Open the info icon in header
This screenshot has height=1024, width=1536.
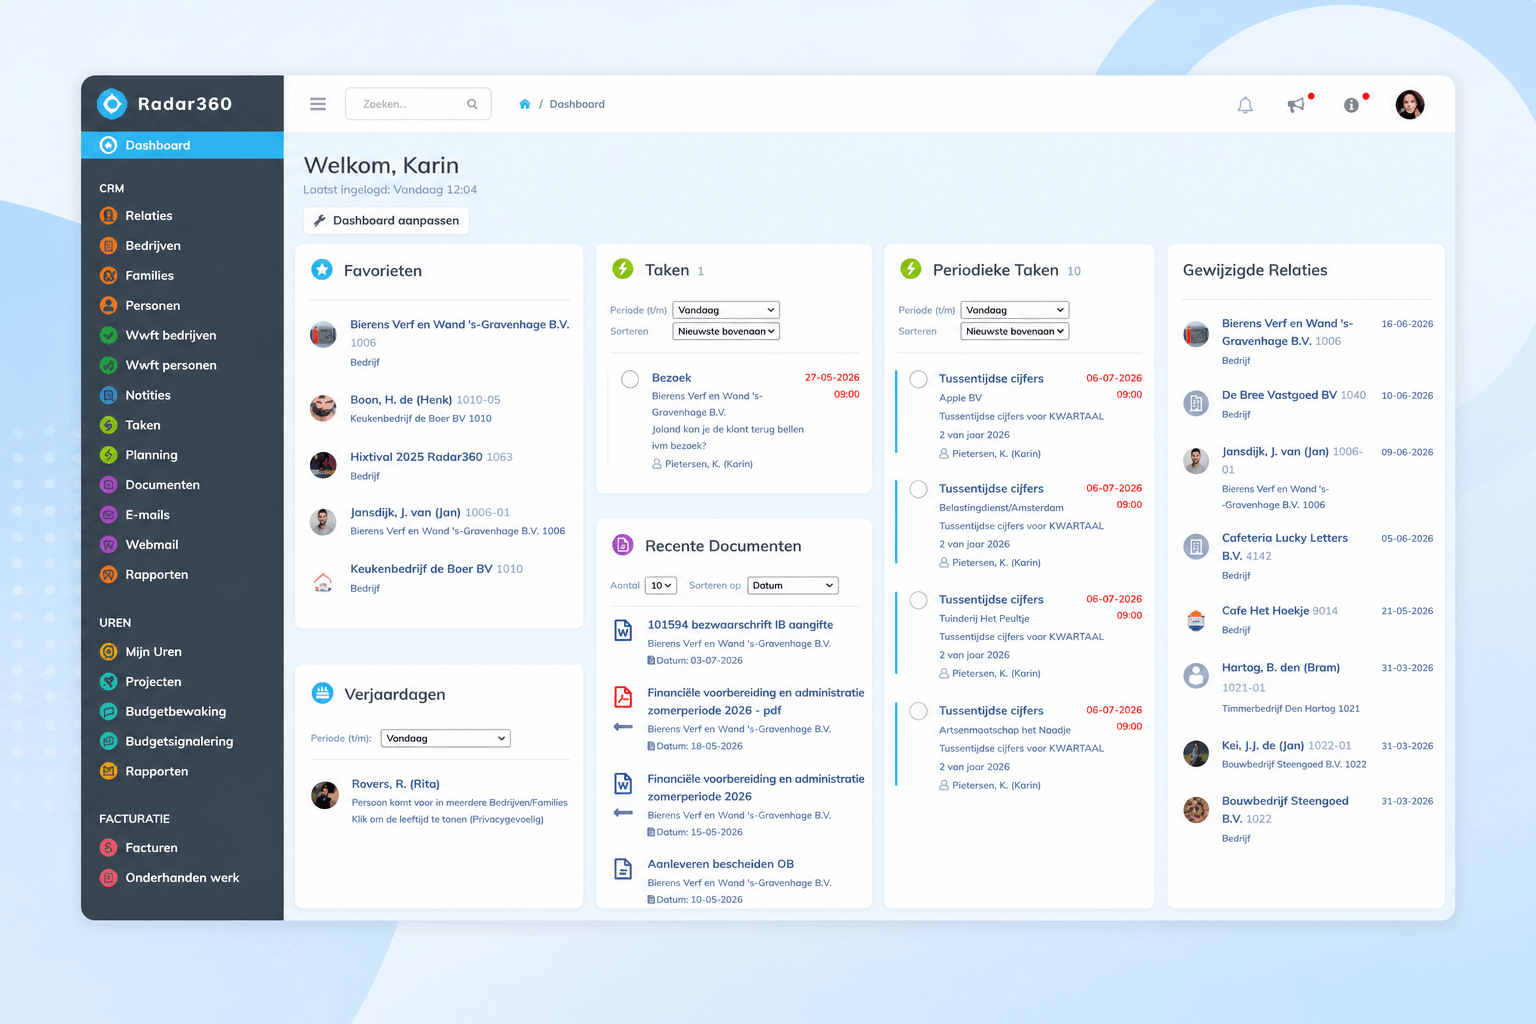point(1351,105)
